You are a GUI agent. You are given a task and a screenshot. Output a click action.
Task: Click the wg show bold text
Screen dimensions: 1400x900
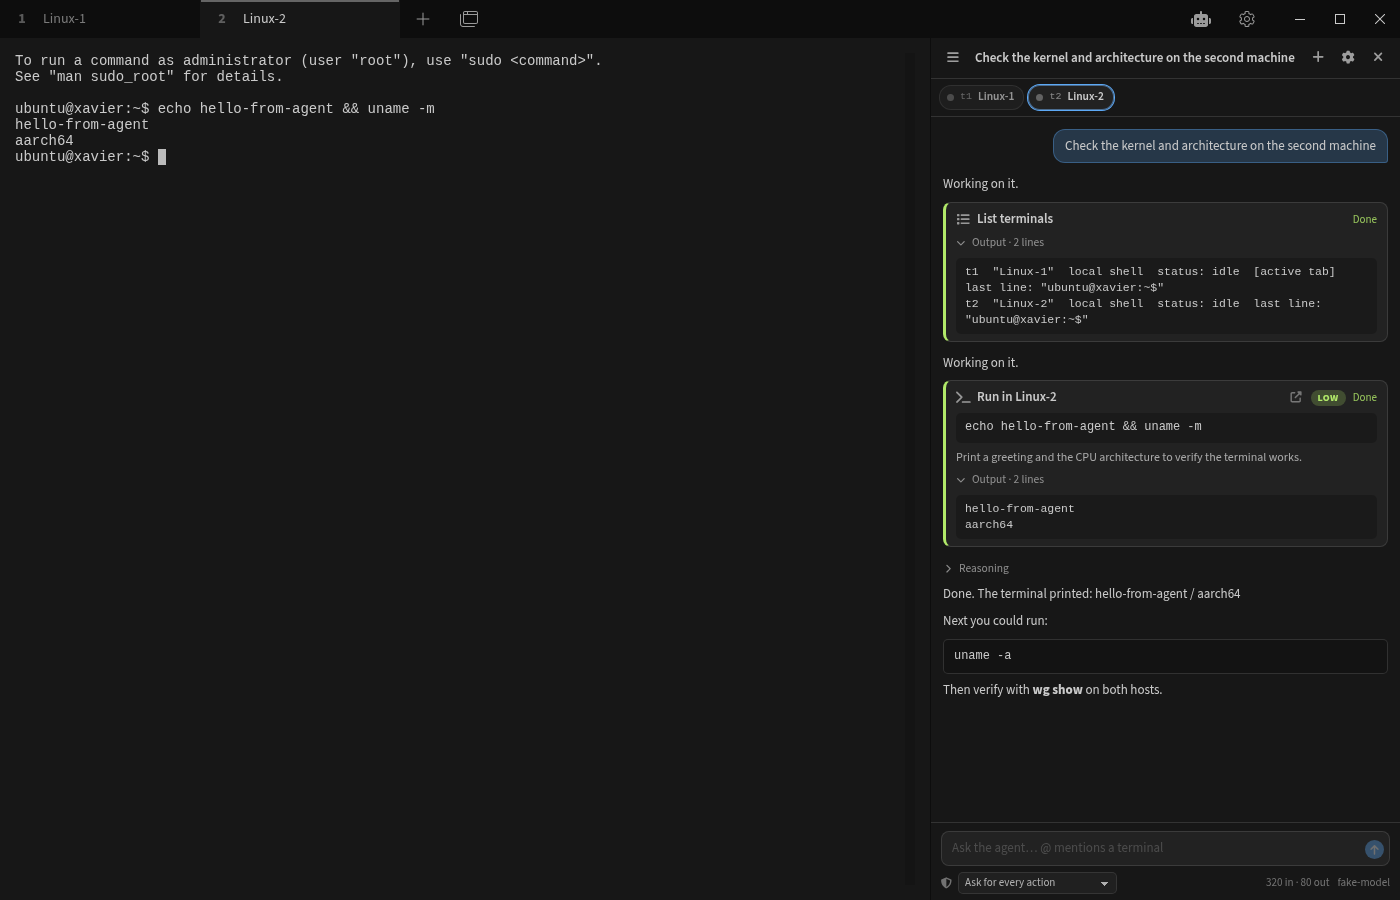pos(1057,690)
